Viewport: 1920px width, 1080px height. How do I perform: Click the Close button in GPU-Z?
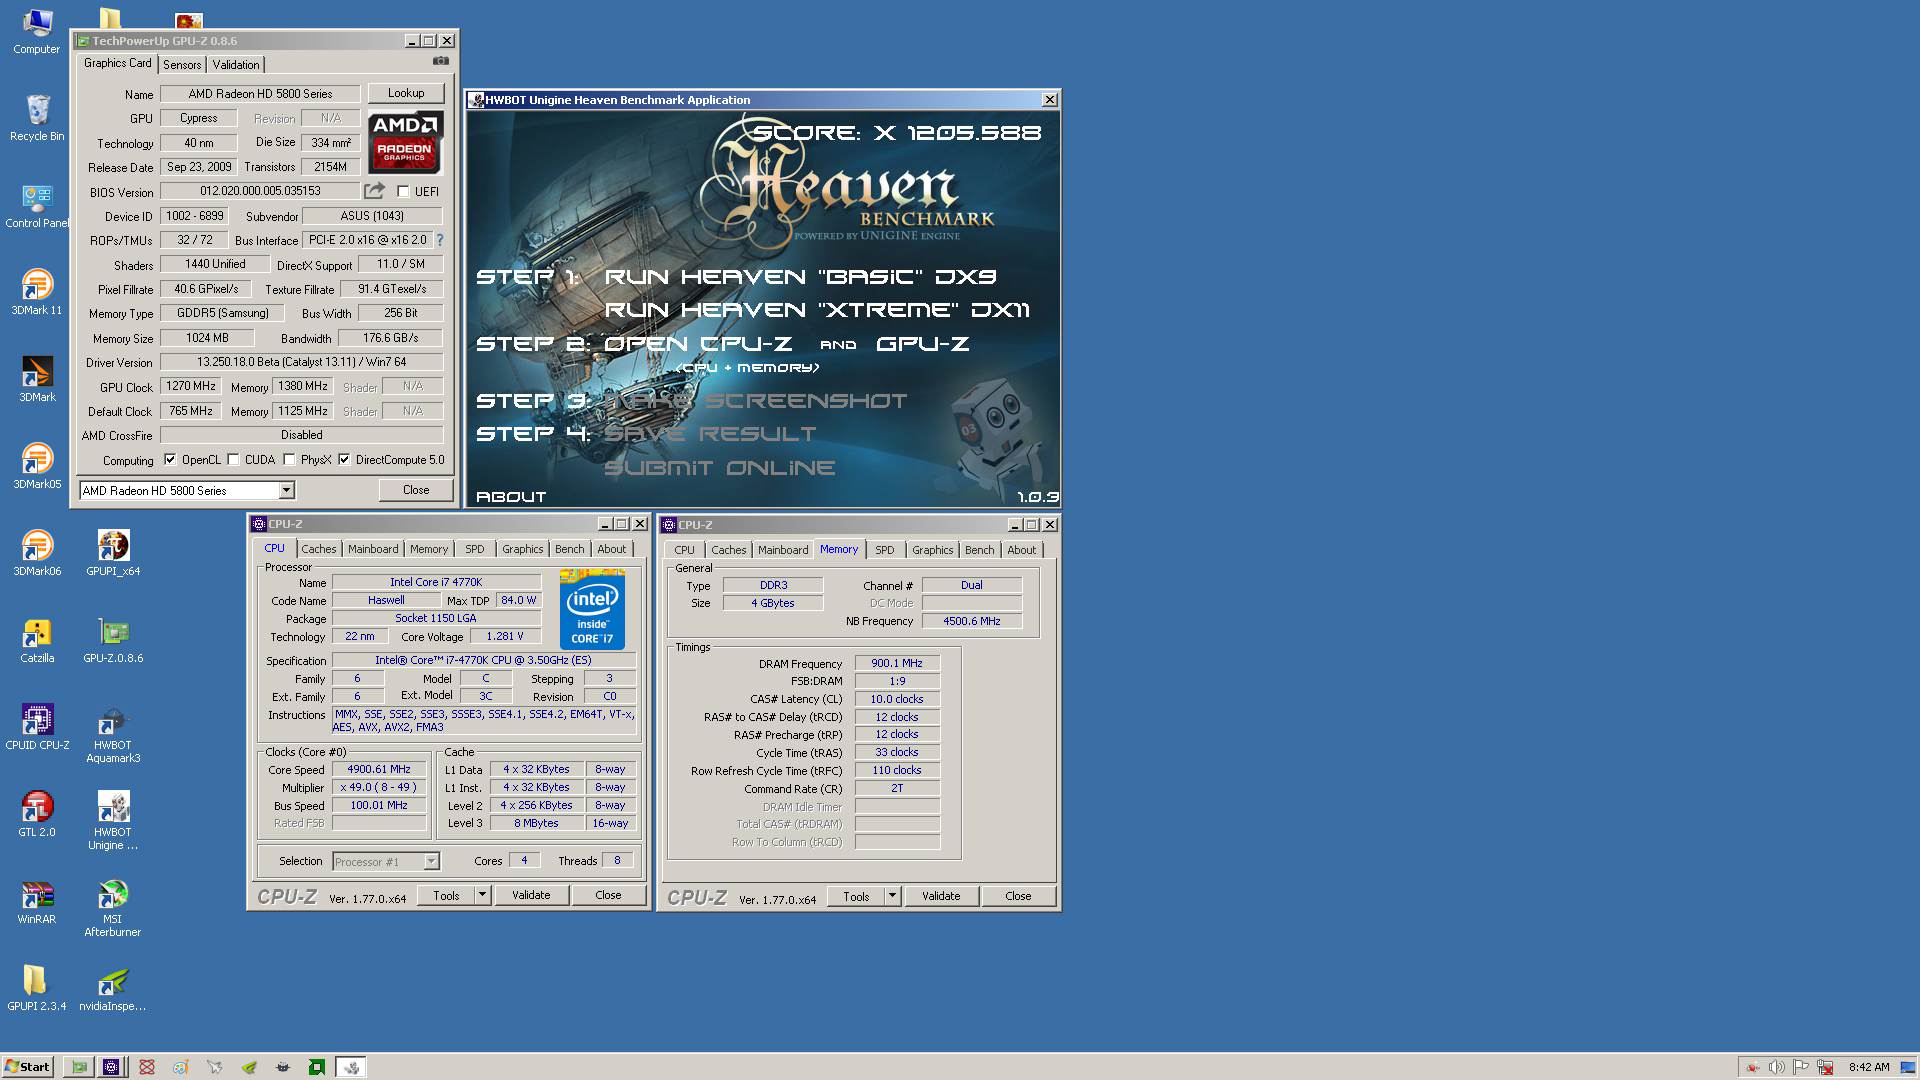tap(416, 490)
